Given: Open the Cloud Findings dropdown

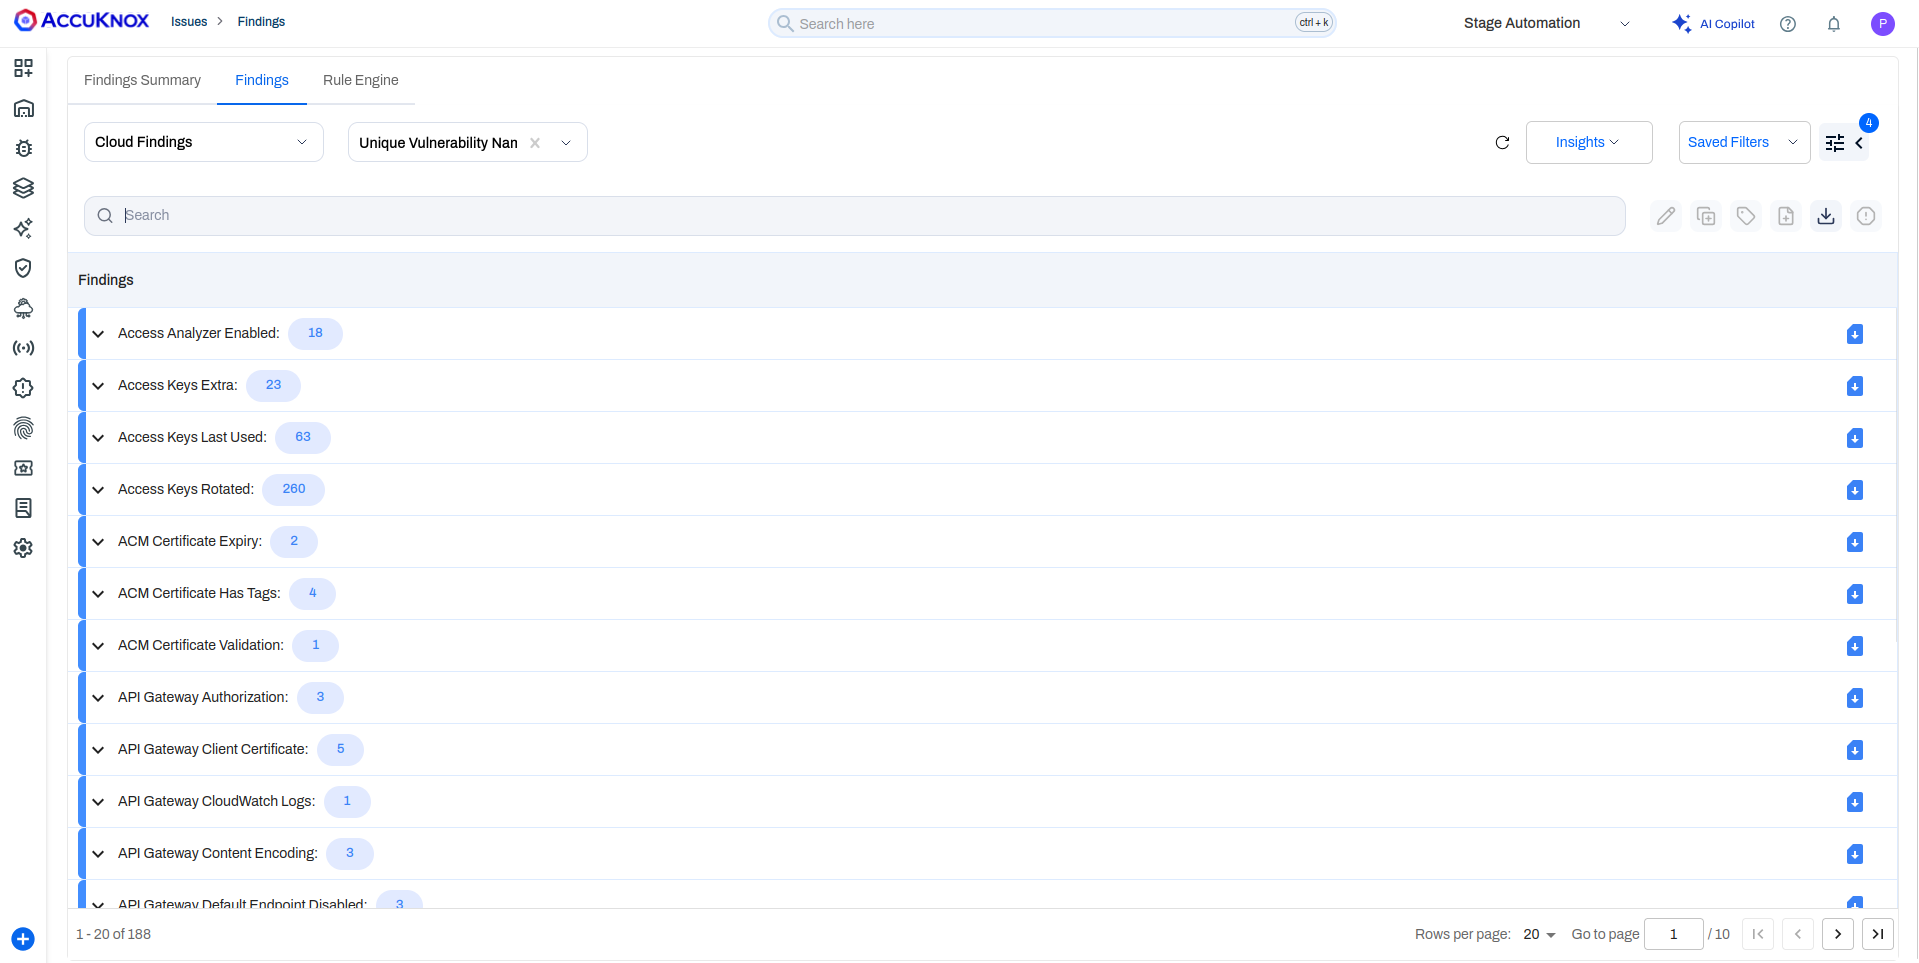Looking at the screenshot, I should point(203,142).
